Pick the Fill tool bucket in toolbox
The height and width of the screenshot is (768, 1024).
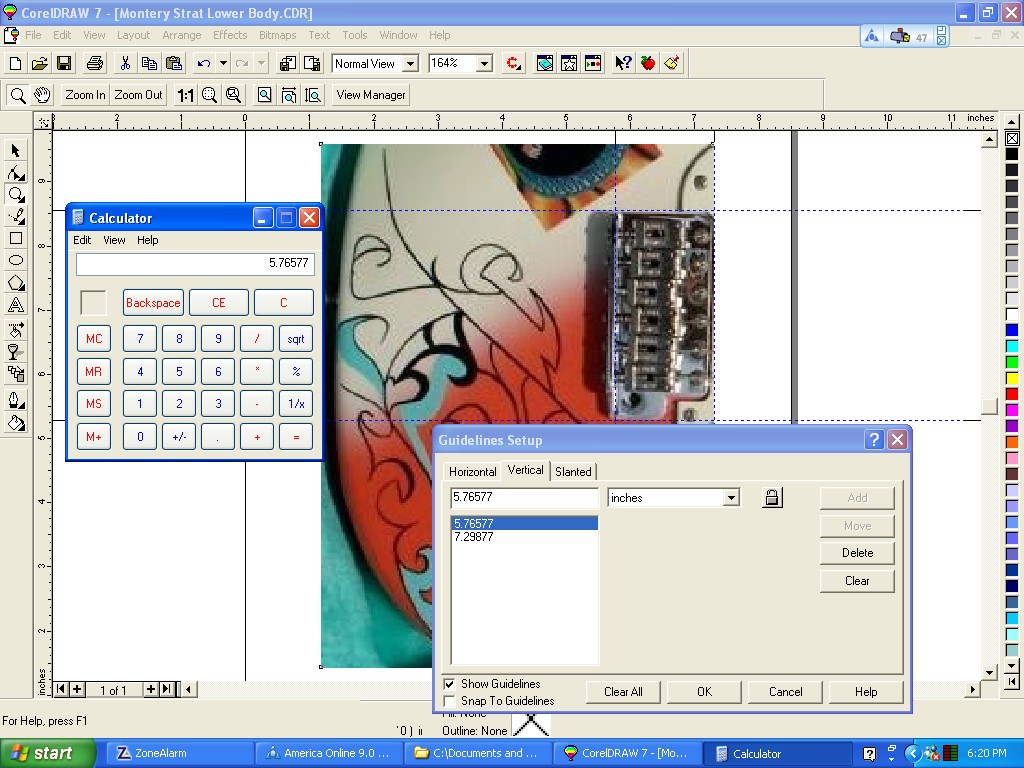tap(16, 423)
